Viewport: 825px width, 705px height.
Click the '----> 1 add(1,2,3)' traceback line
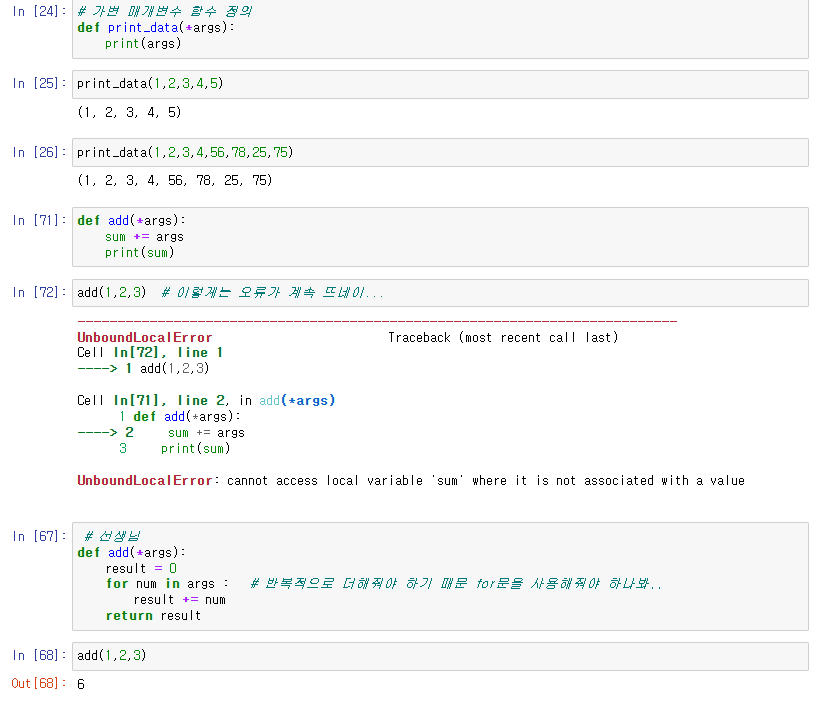pyautogui.click(x=143, y=368)
